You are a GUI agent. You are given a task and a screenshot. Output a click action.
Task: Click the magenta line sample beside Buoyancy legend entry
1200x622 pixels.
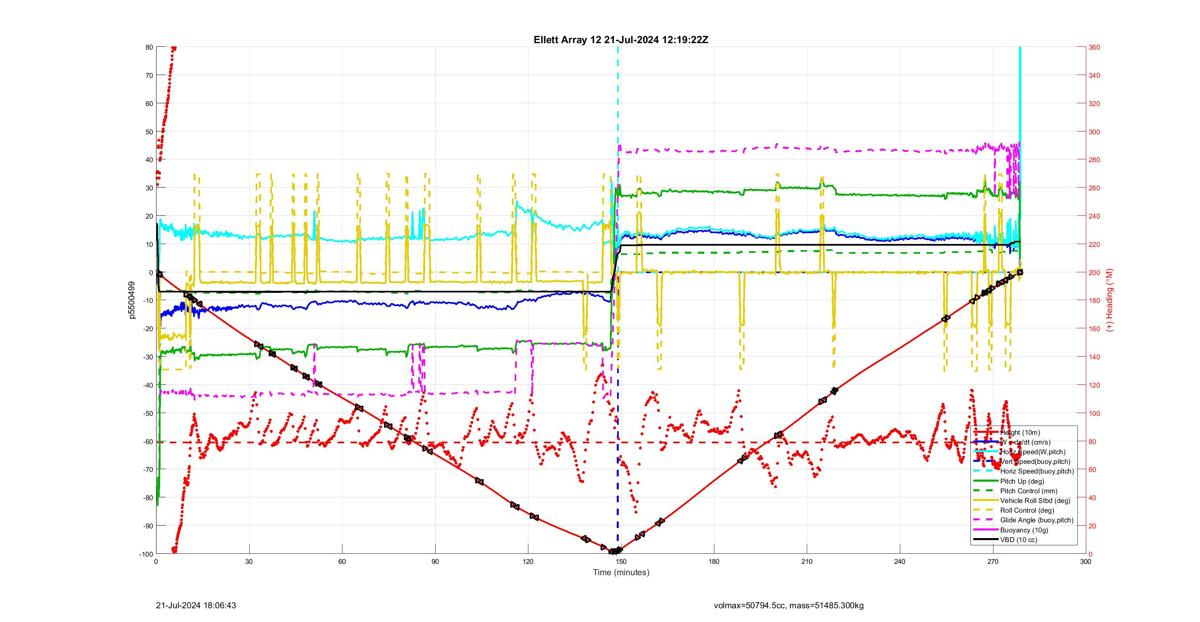(x=986, y=530)
